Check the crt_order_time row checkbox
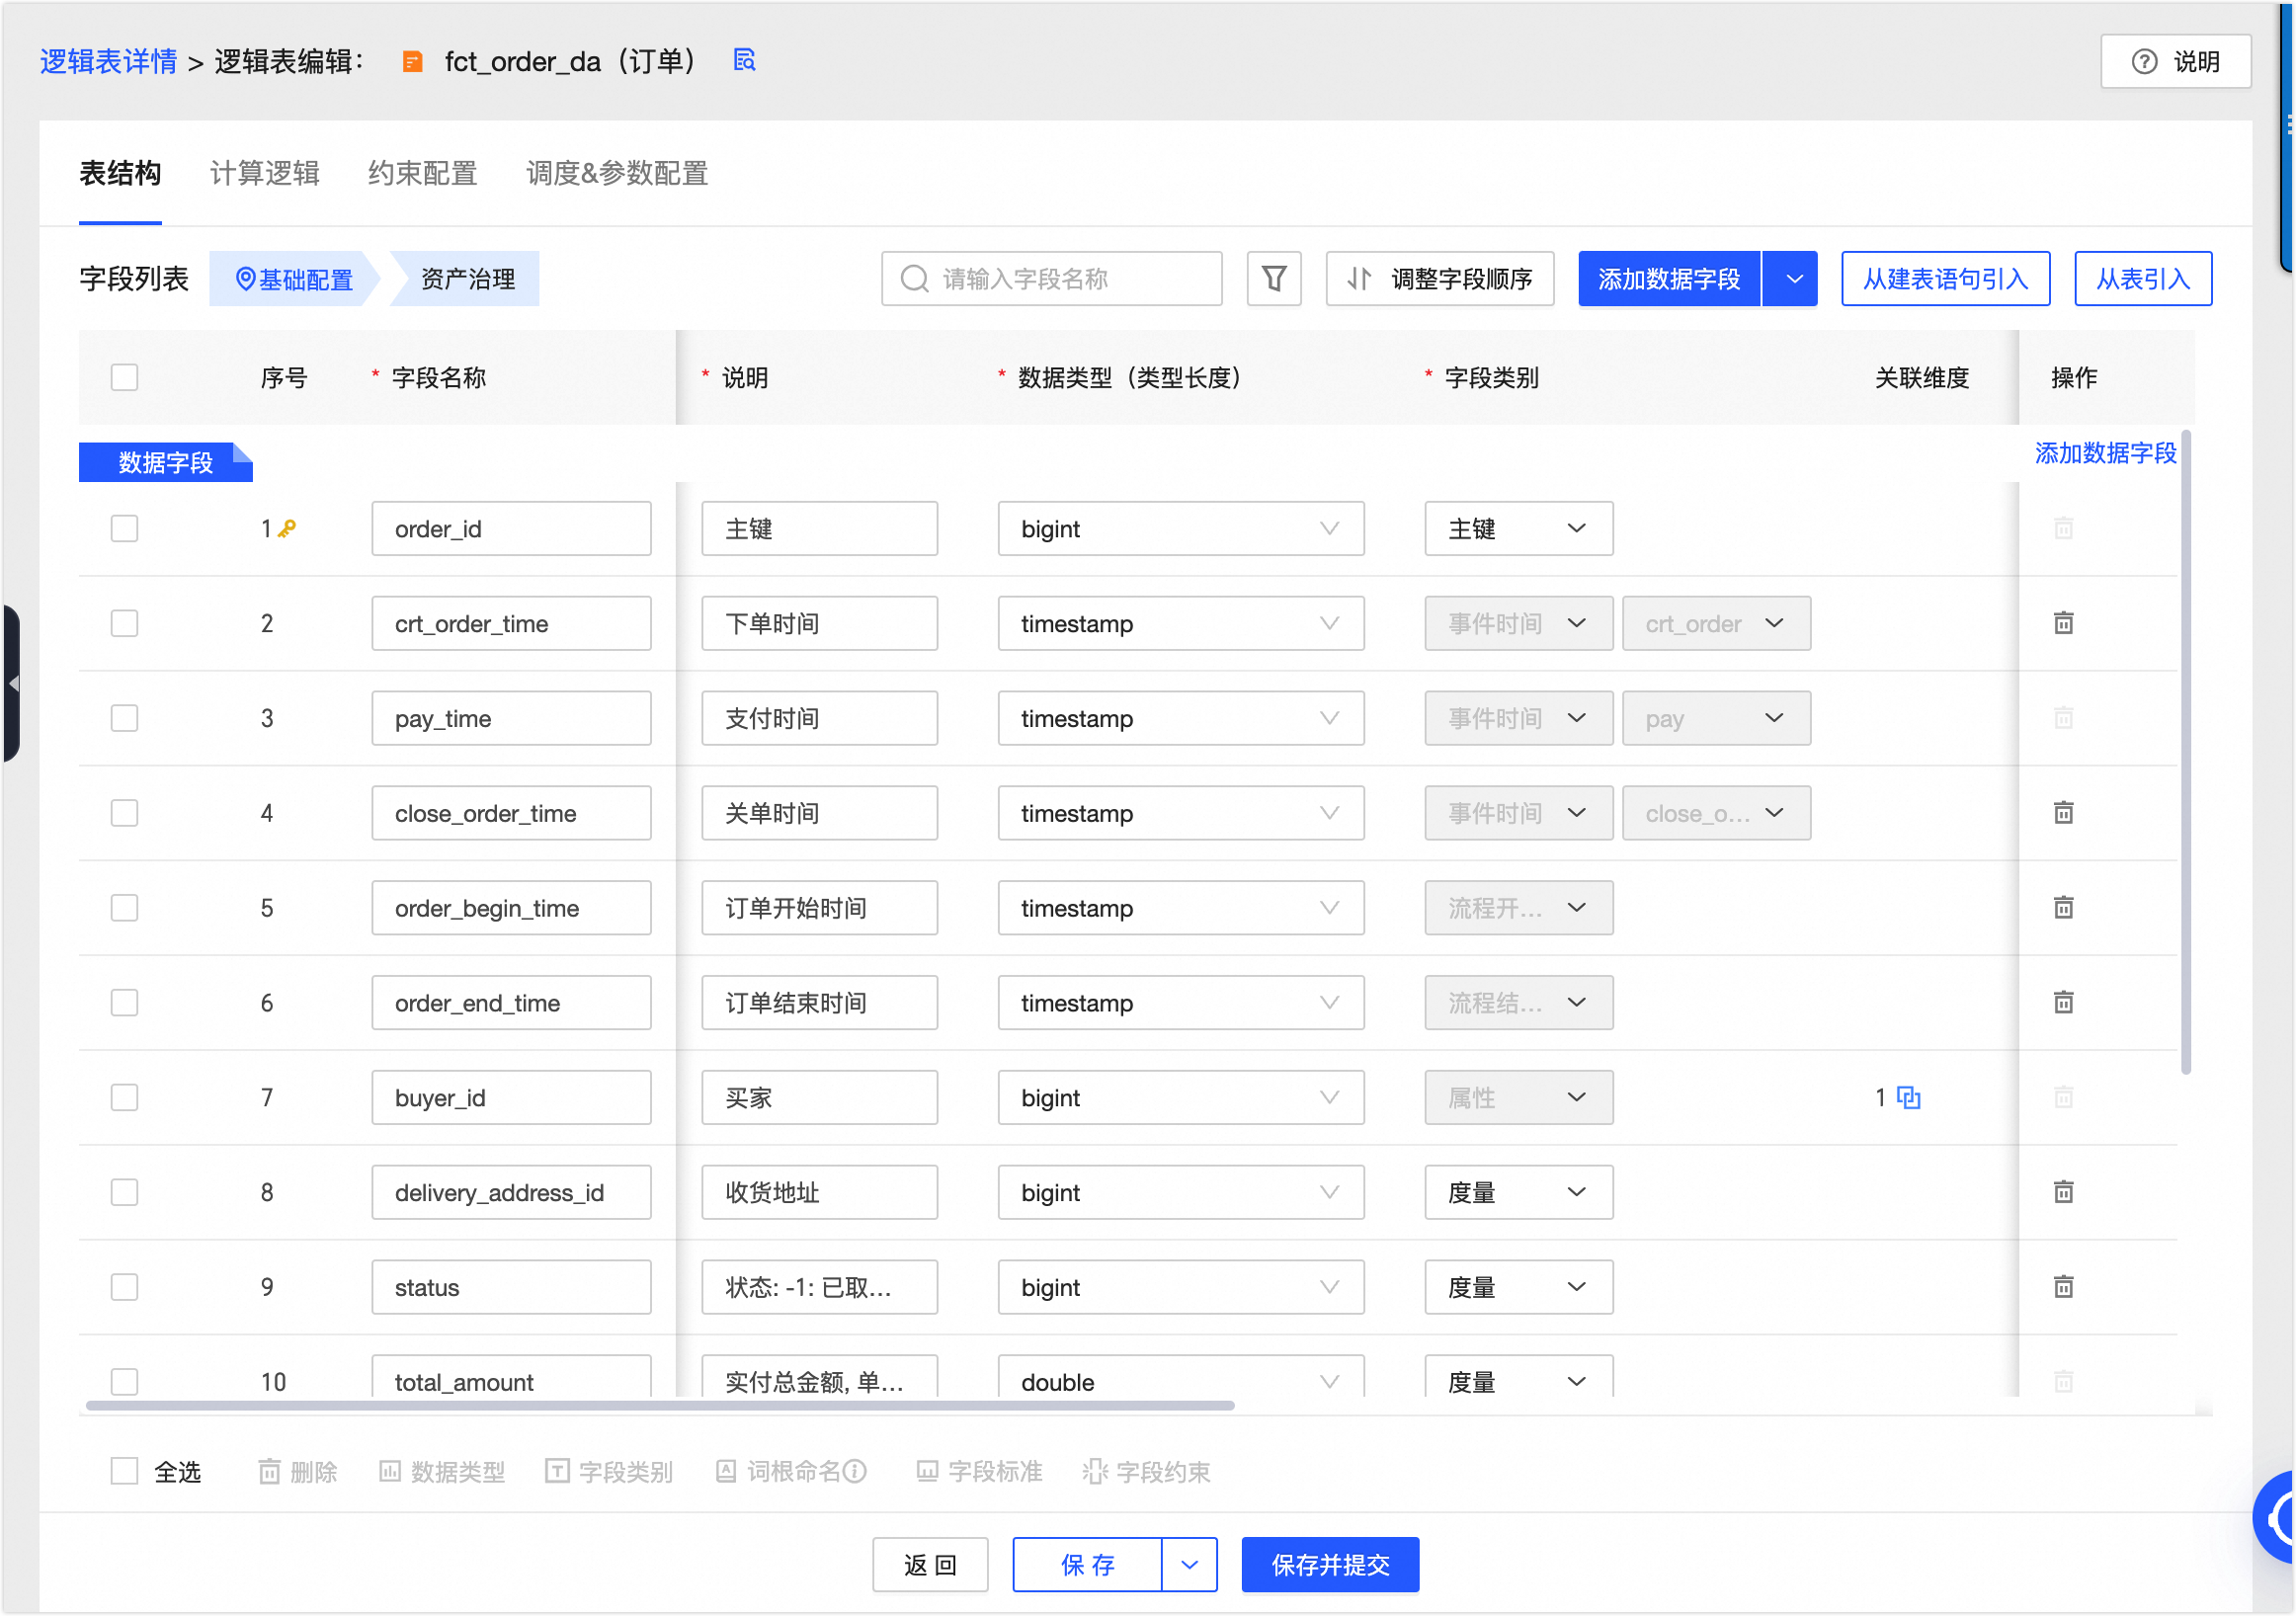Viewport: 2296px width, 1616px height. (124, 624)
